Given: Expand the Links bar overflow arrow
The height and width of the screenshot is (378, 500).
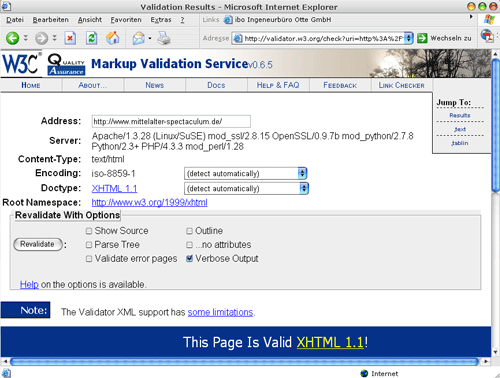Looking at the screenshot, I should (x=471, y=16).
